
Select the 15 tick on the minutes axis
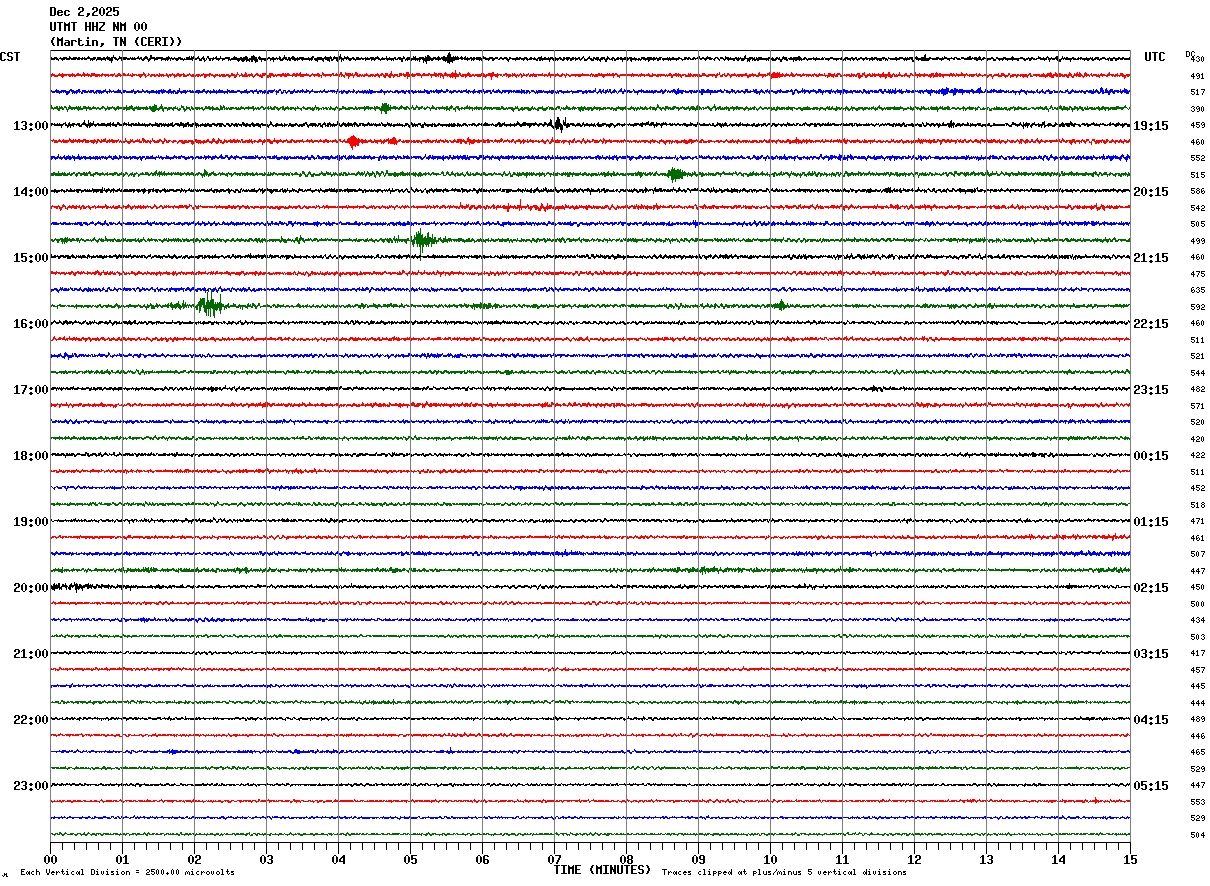[x=1130, y=859]
